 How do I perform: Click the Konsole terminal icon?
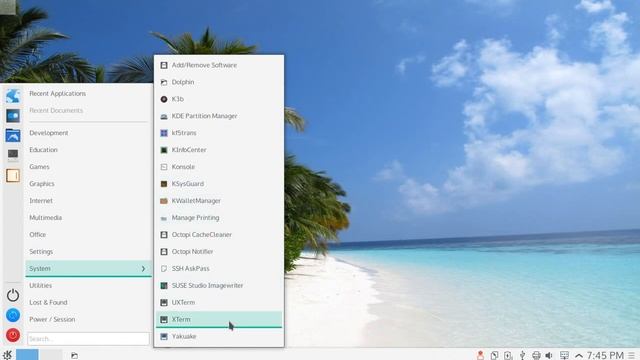[164, 167]
